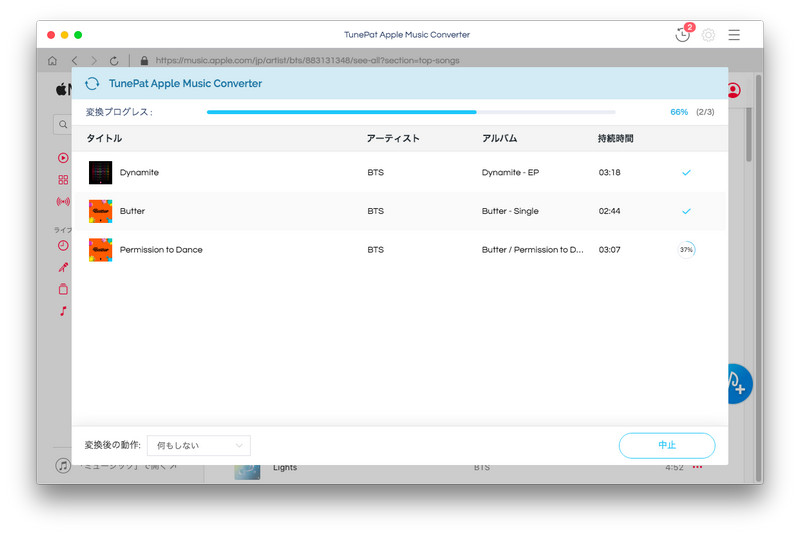Click BTS artist in Permission to Dance row
Viewport: 800px width, 536px height.
point(376,250)
